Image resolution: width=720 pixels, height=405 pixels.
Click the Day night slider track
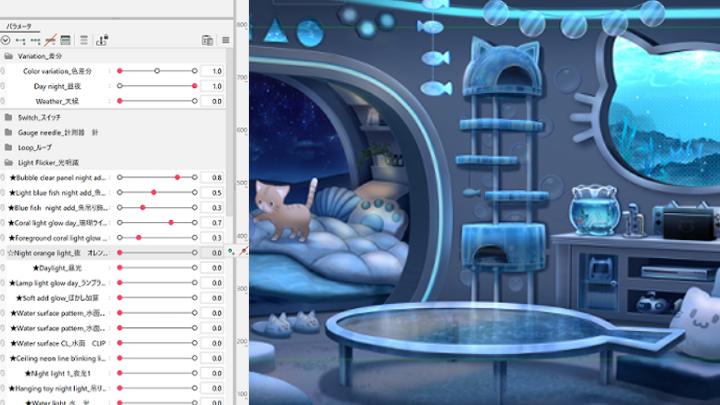pyautogui.click(x=157, y=86)
